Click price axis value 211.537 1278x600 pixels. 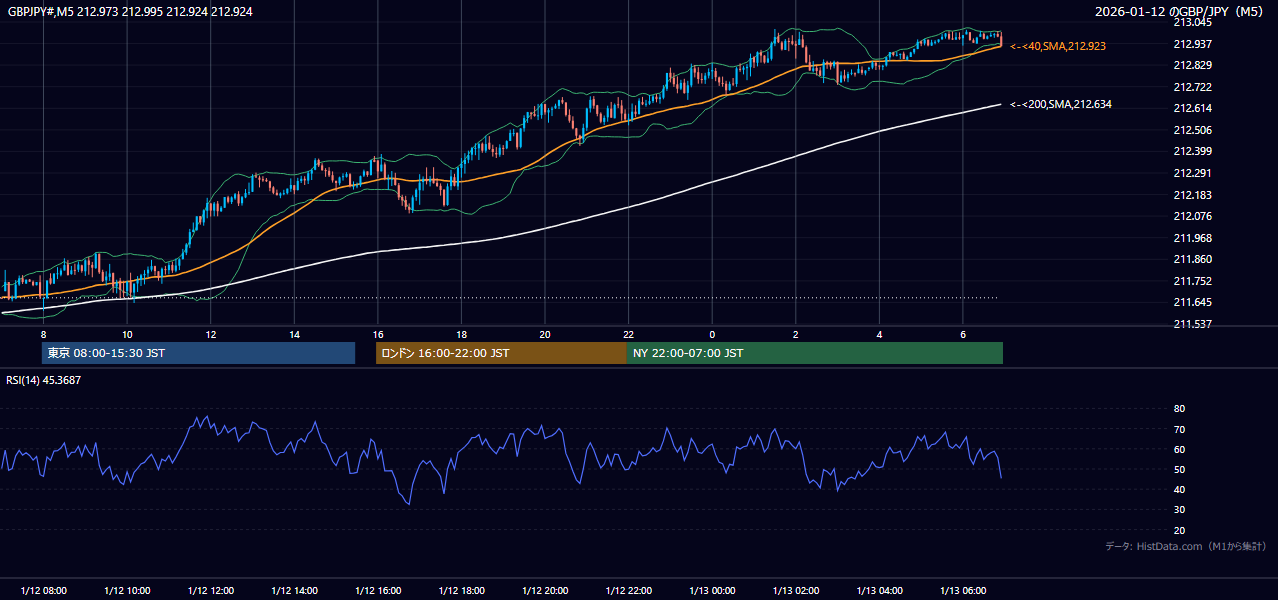pyautogui.click(x=1192, y=324)
